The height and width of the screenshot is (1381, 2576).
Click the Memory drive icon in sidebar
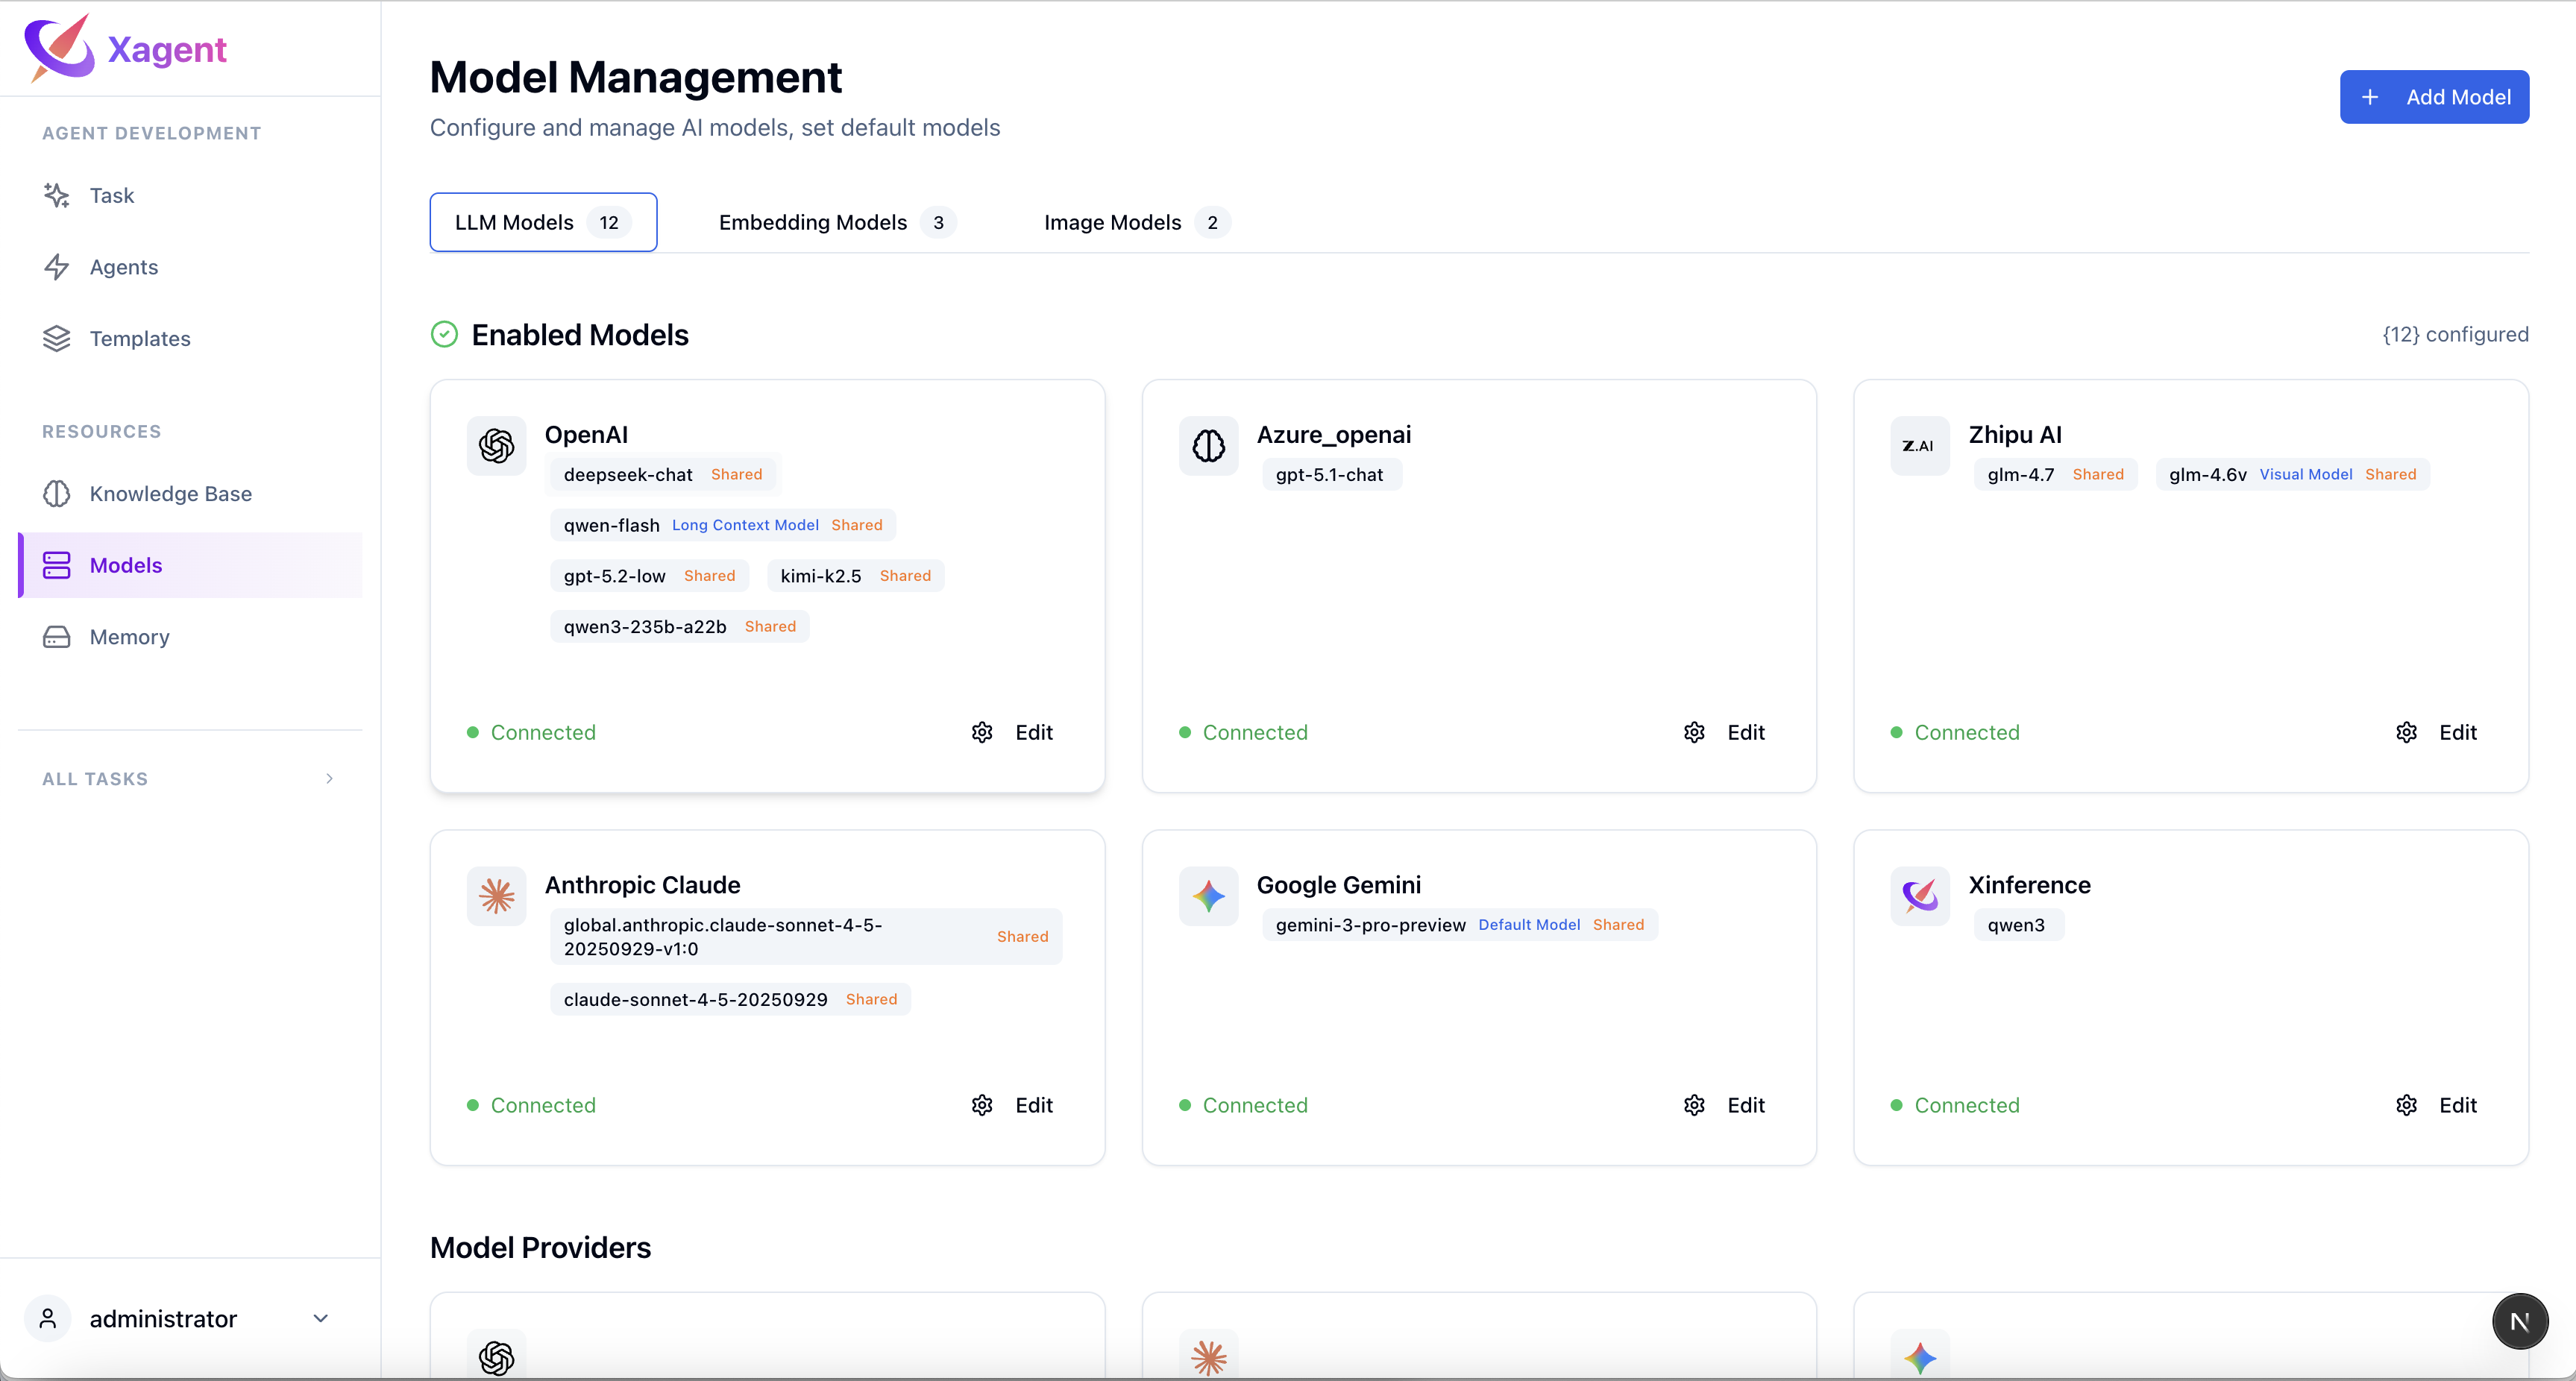point(57,637)
